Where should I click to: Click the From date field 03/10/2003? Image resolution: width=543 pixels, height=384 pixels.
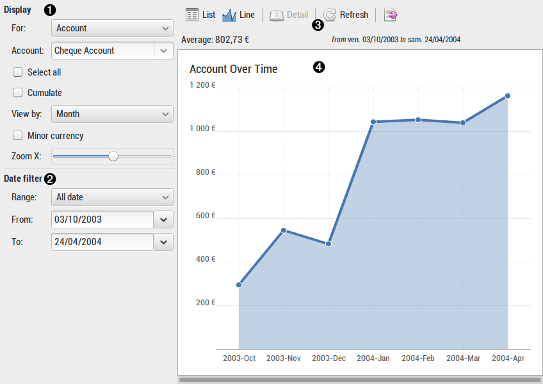click(x=102, y=220)
